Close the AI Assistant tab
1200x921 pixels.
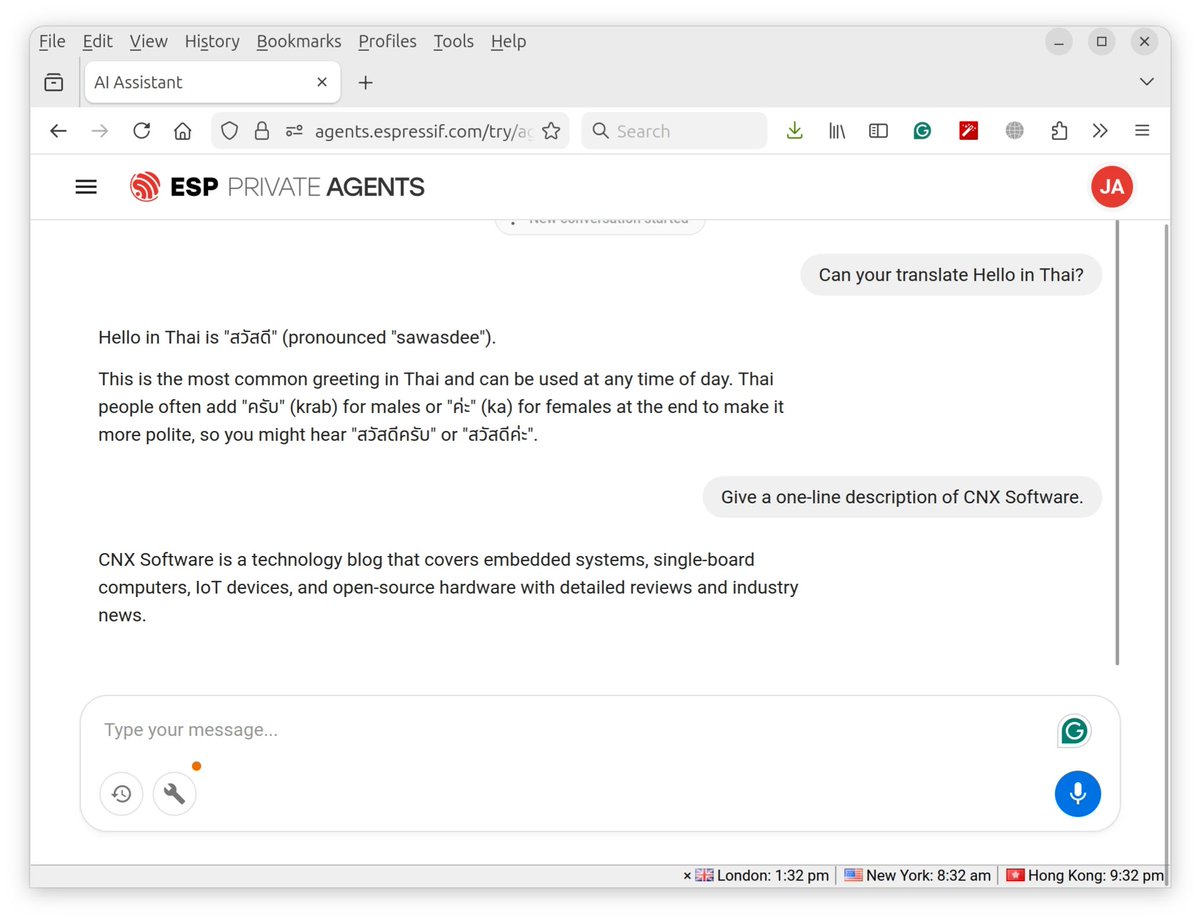click(x=322, y=82)
